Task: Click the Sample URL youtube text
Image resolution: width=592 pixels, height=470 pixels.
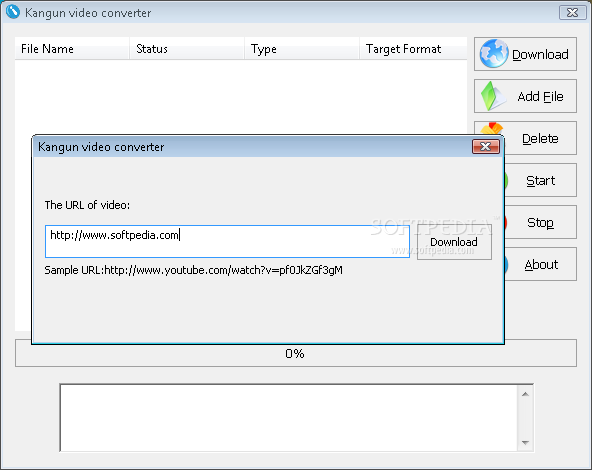Action: click(x=193, y=270)
